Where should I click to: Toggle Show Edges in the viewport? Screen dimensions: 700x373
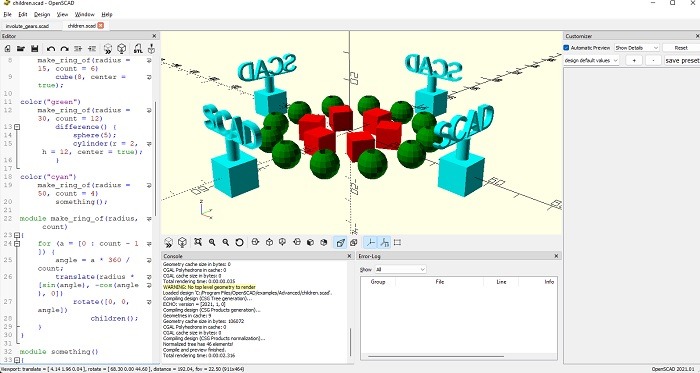pos(397,242)
